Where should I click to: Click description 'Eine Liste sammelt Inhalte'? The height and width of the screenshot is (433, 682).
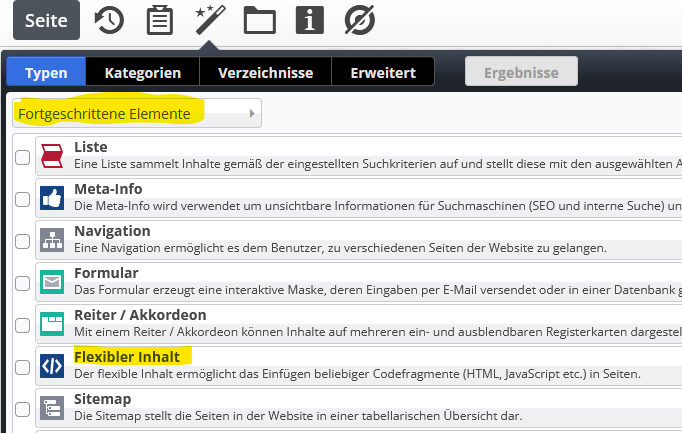pyautogui.click(x=378, y=164)
